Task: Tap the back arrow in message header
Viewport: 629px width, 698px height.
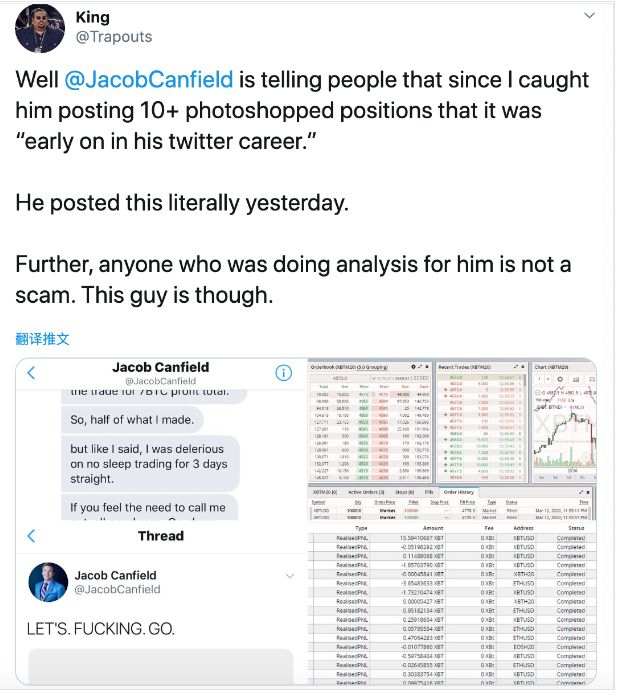Action: click(31, 373)
